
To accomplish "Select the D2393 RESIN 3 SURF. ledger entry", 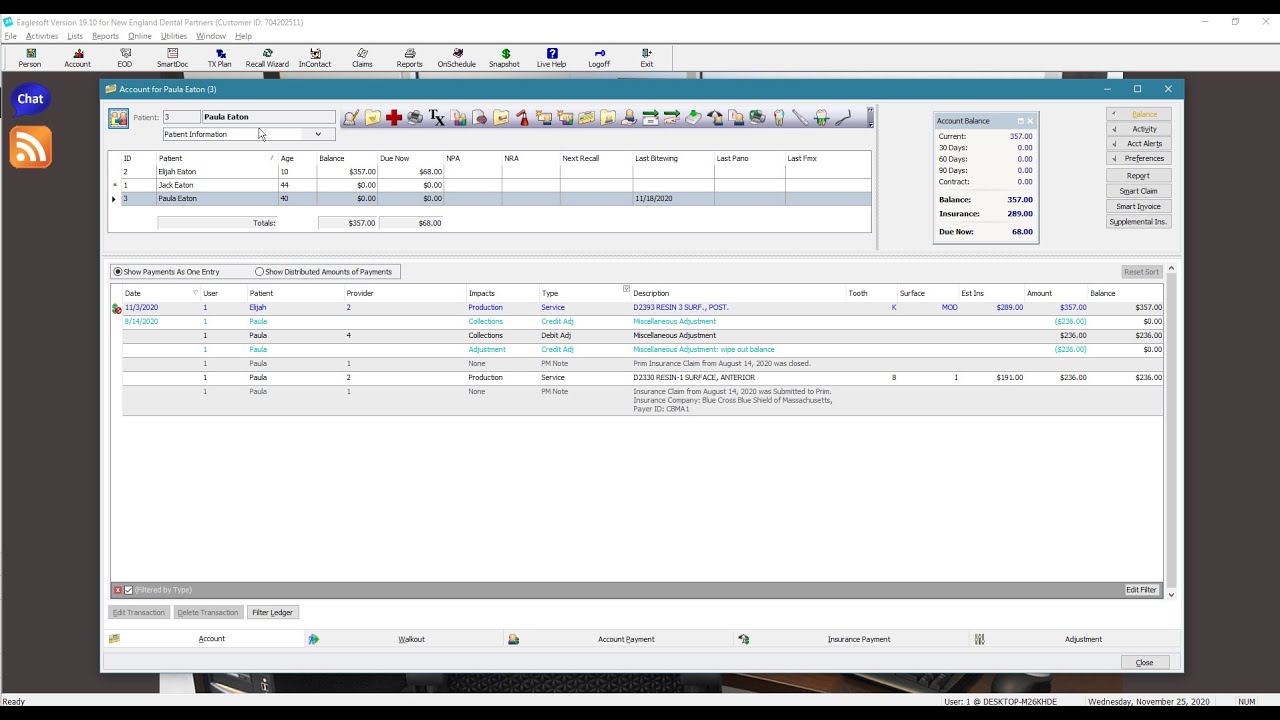I will pyautogui.click(x=637, y=308).
